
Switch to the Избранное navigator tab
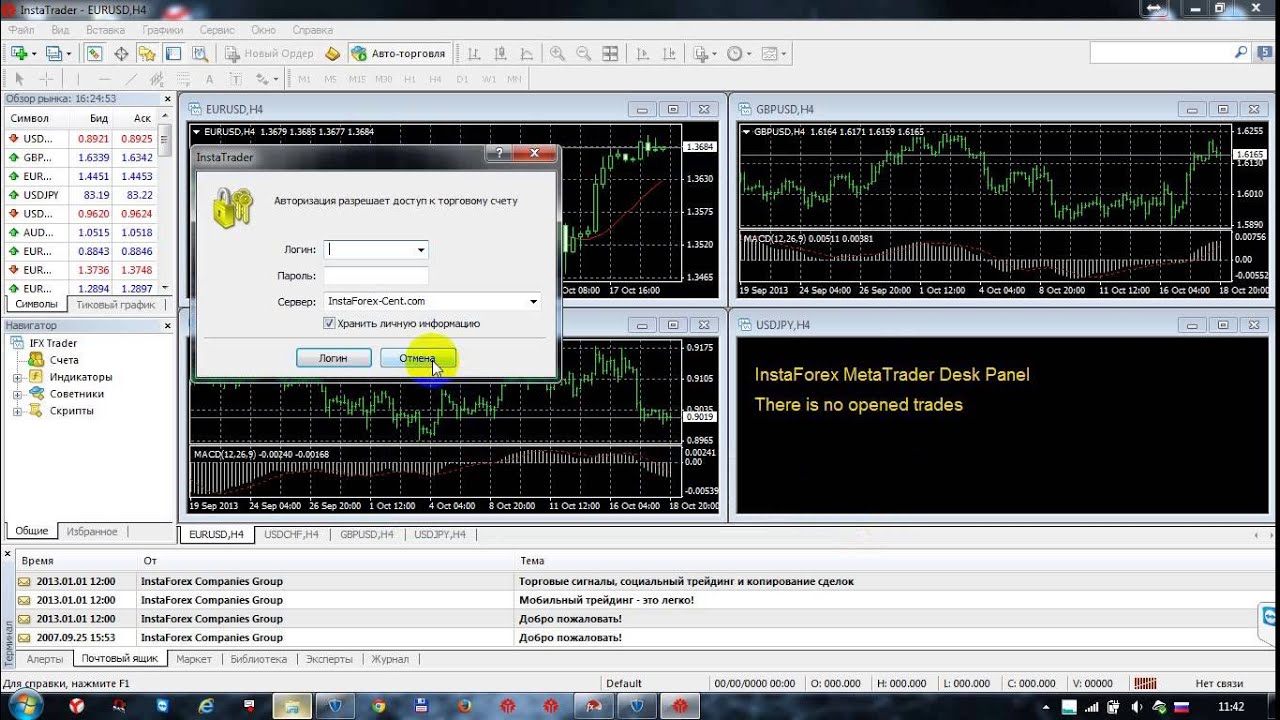point(92,532)
